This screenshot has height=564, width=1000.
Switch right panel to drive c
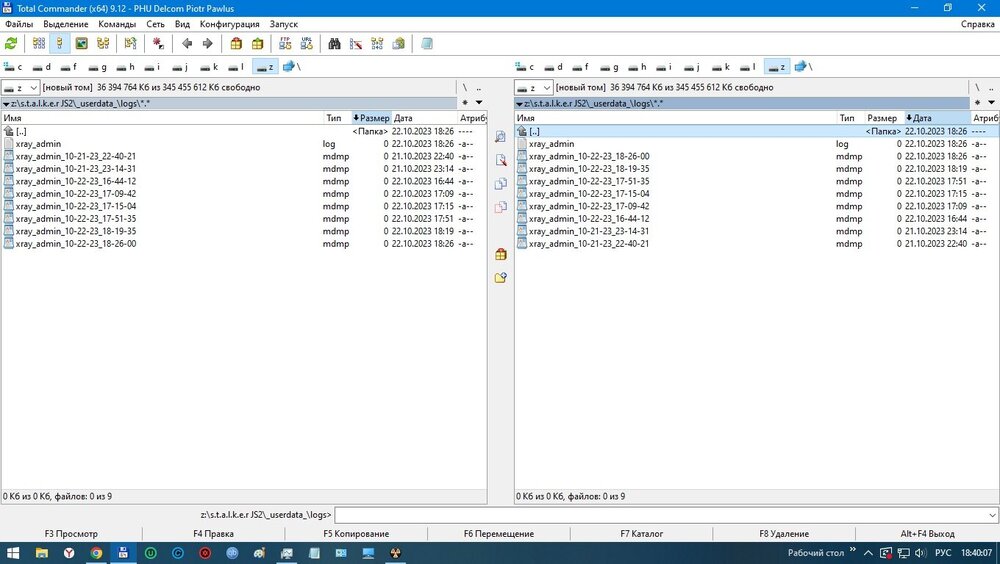pos(525,67)
